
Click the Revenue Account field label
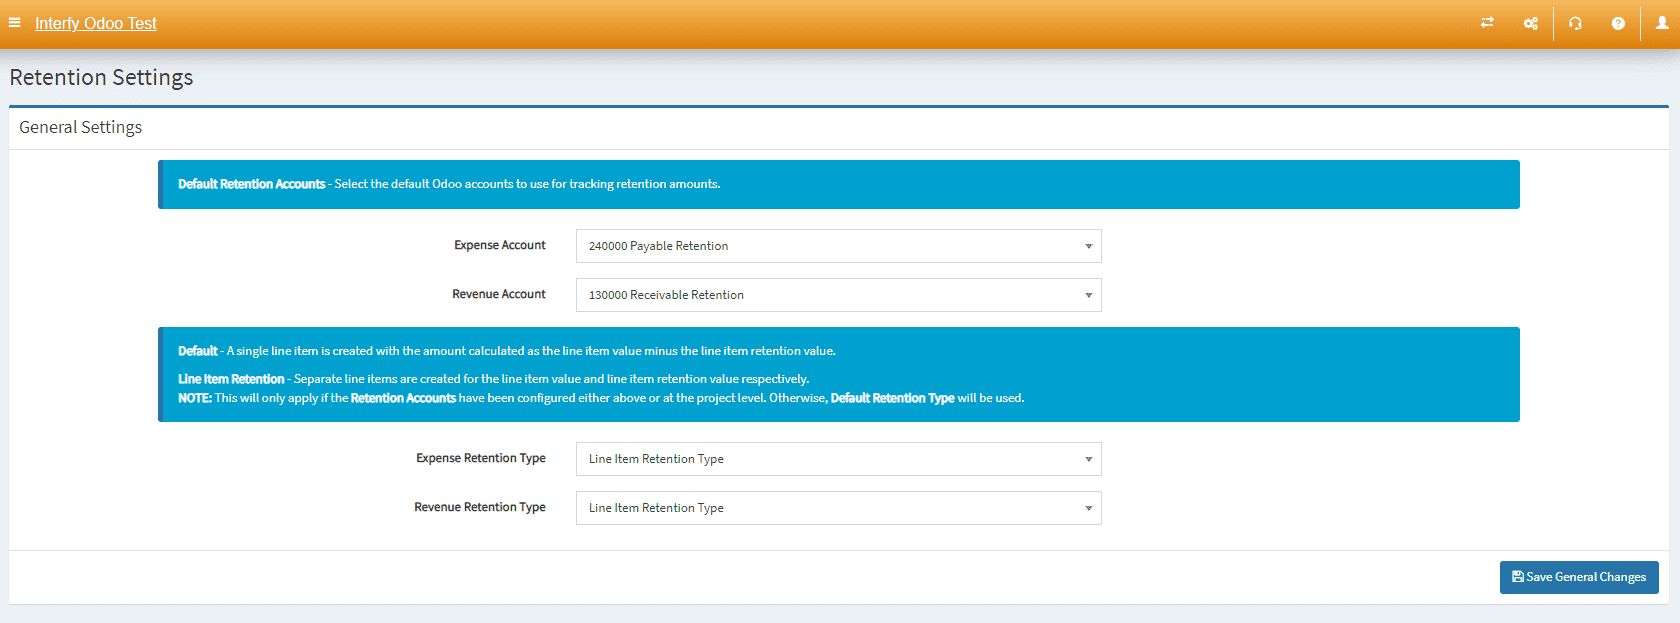(498, 294)
